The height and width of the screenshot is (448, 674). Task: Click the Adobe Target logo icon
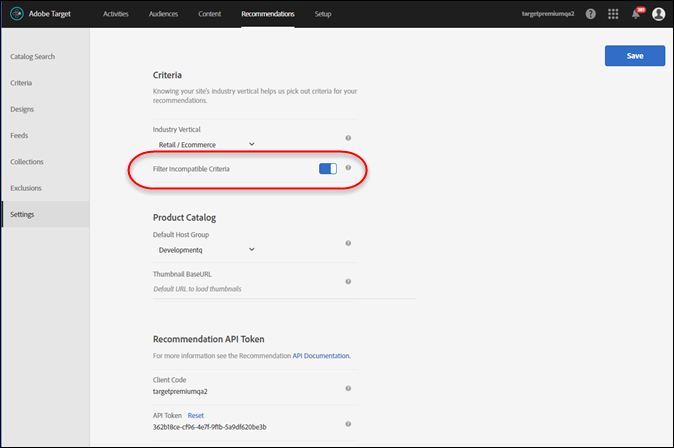(x=16, y=15)
